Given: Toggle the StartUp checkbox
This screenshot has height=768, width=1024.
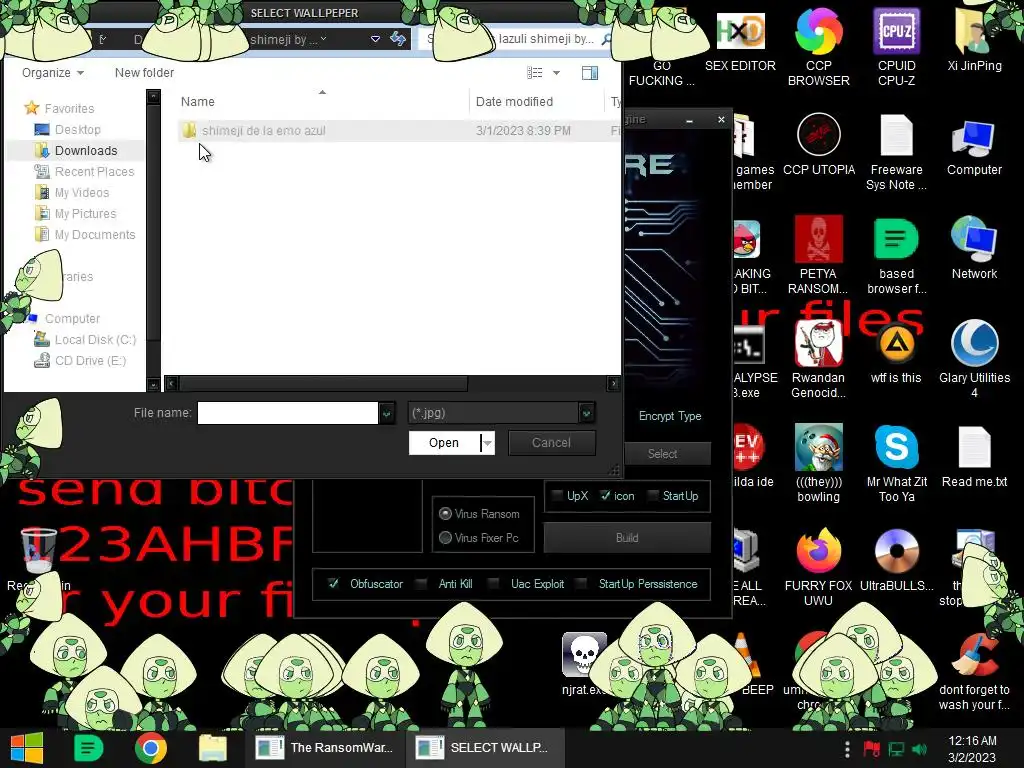Looking at the screenshot, I should [x=652, y=496].
